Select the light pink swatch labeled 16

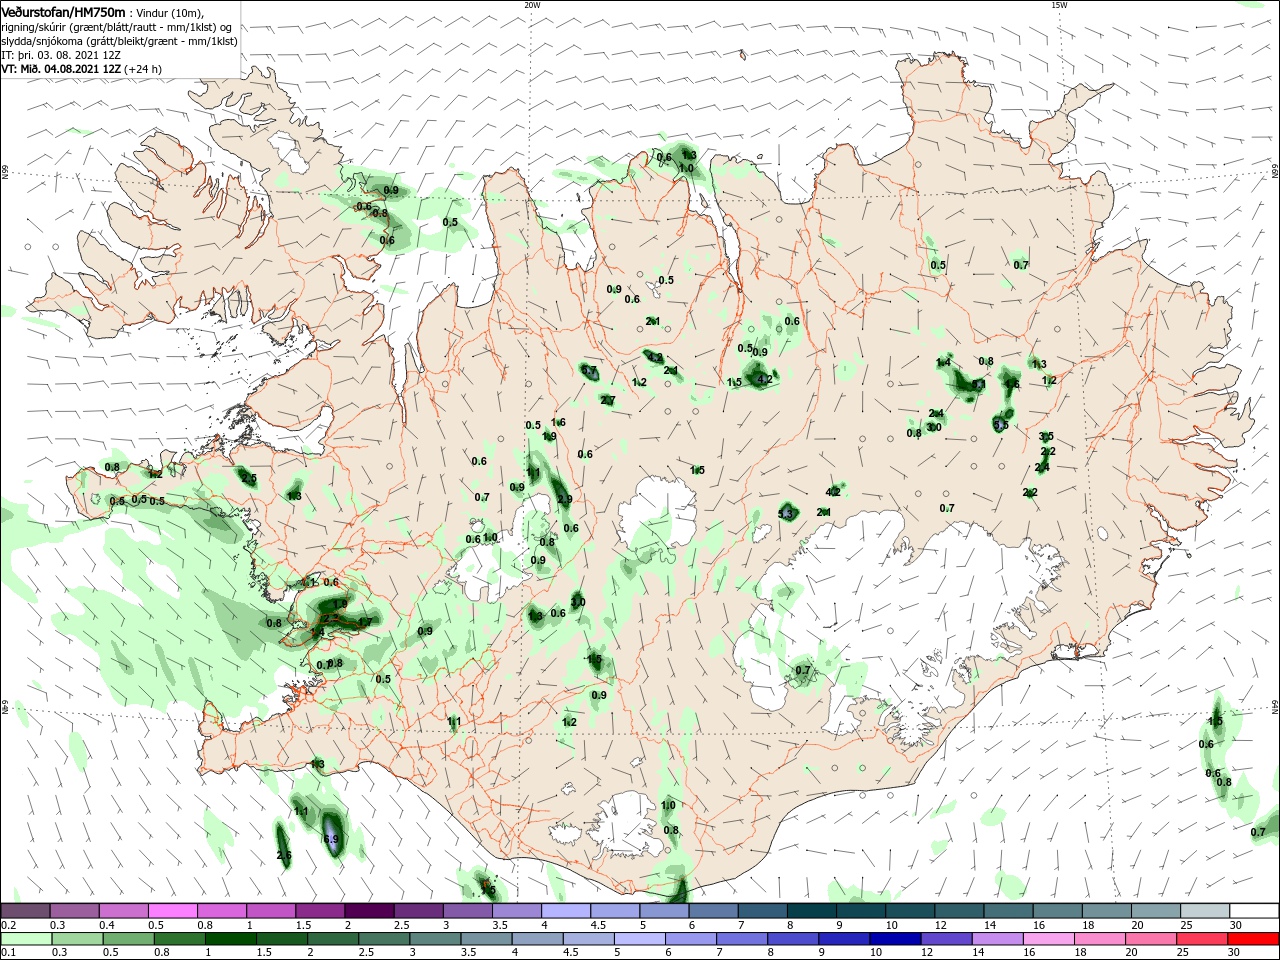(1049, 939)
